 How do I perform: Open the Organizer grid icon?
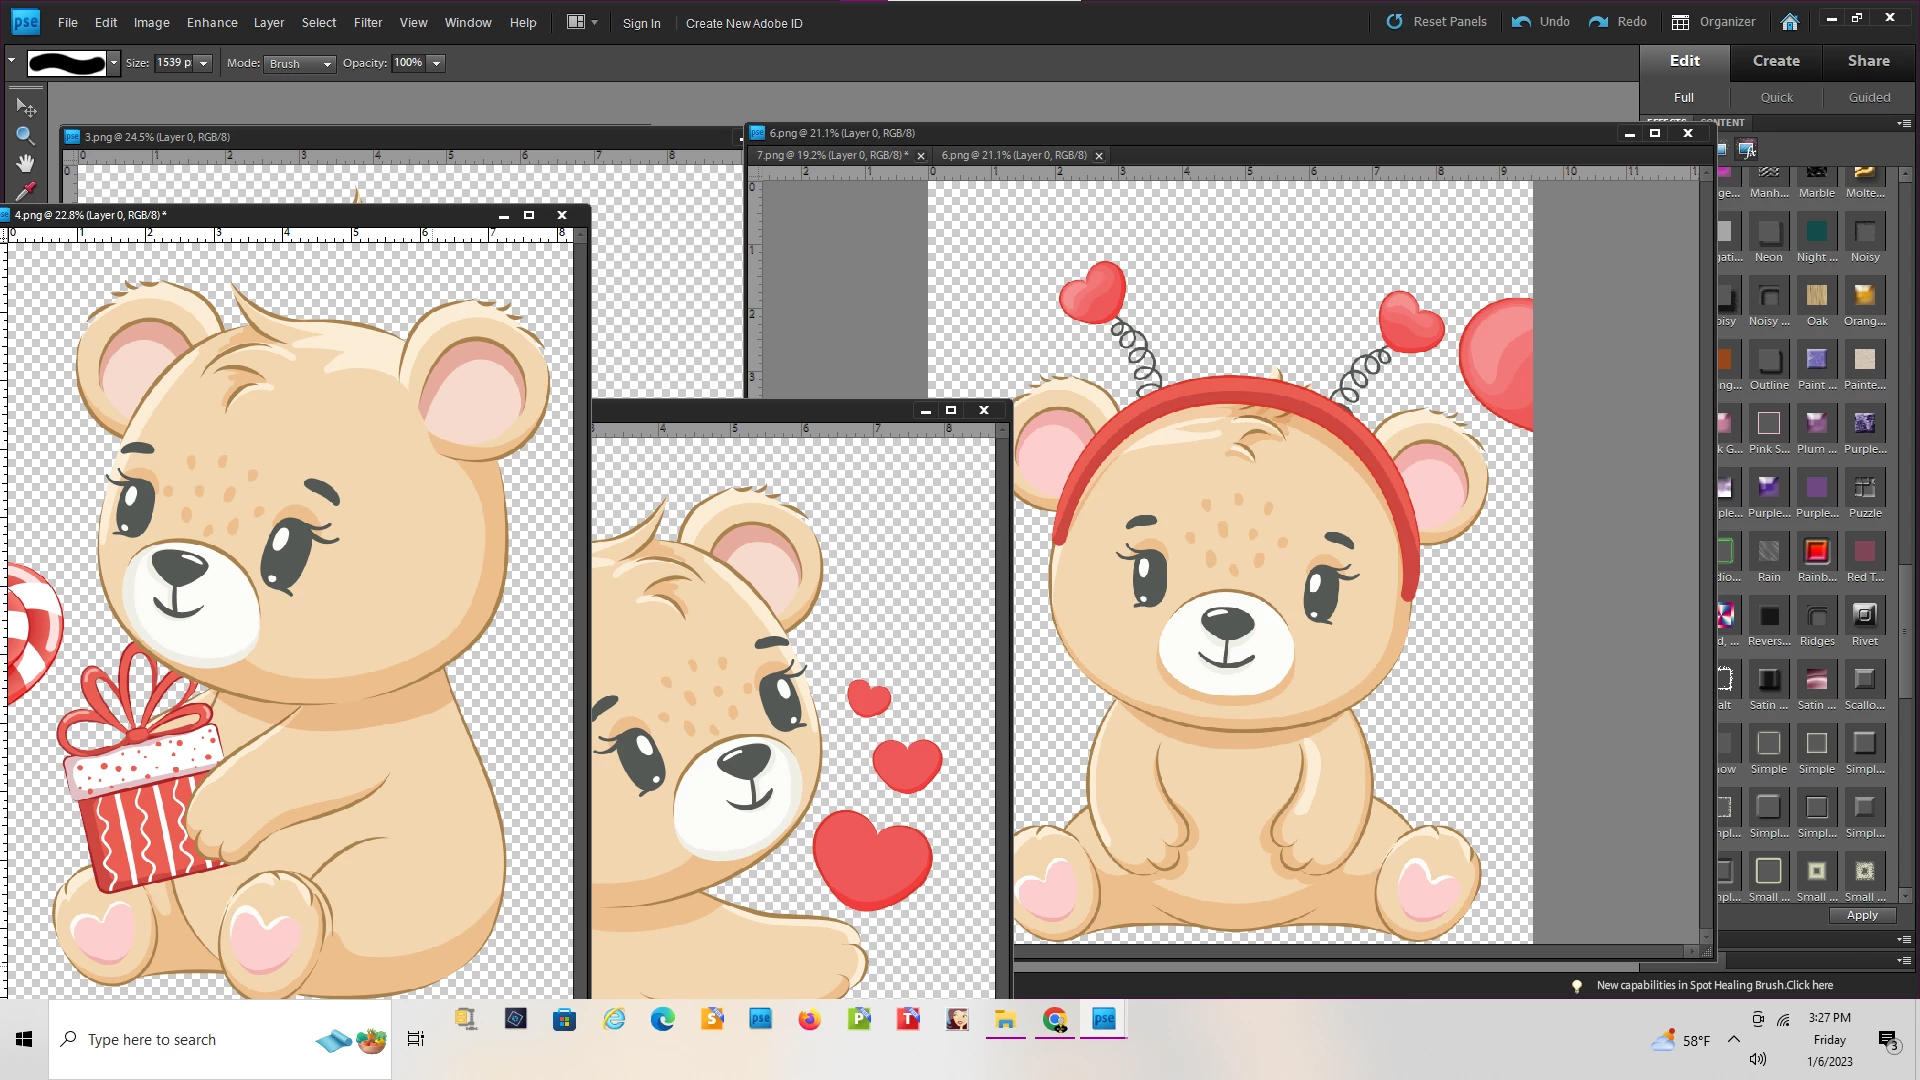[1681, 22]
